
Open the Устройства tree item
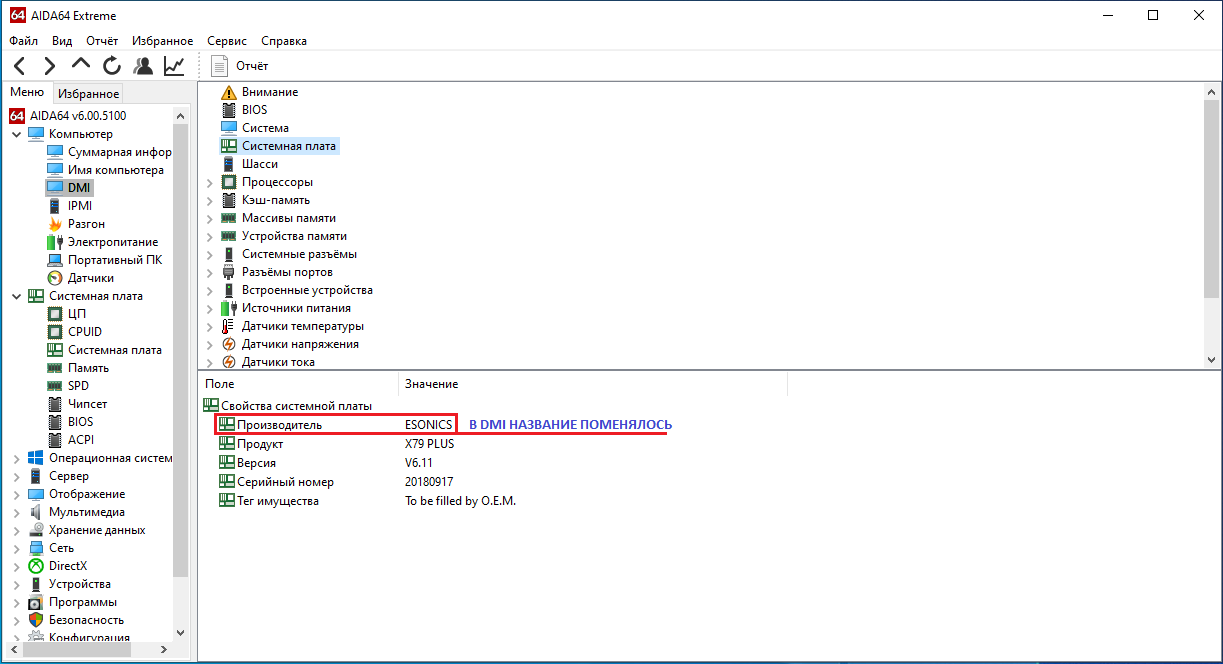tap(69, 584)
